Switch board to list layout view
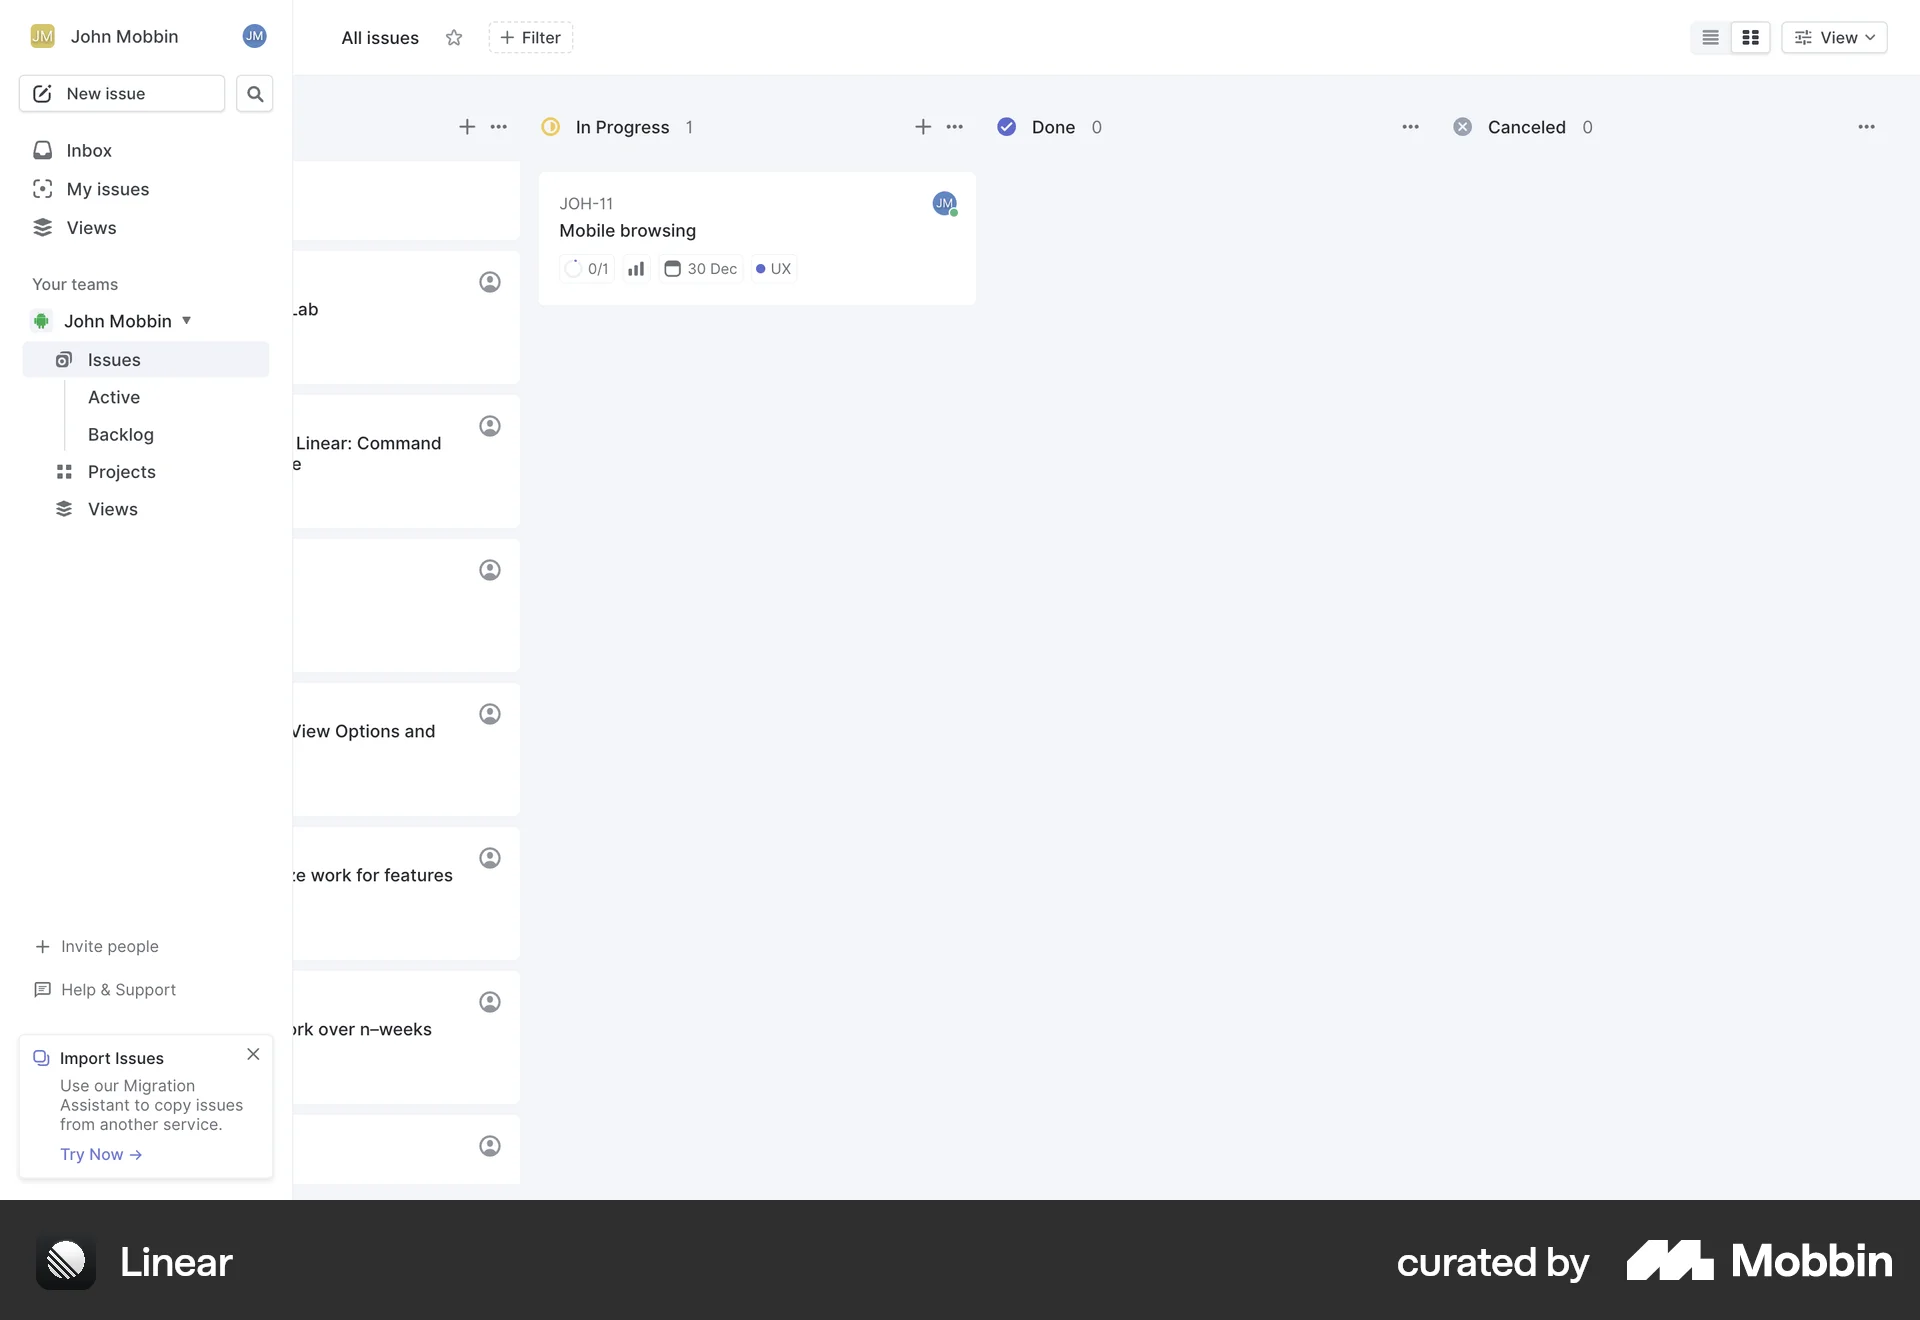 click(x=1710, y=37)
